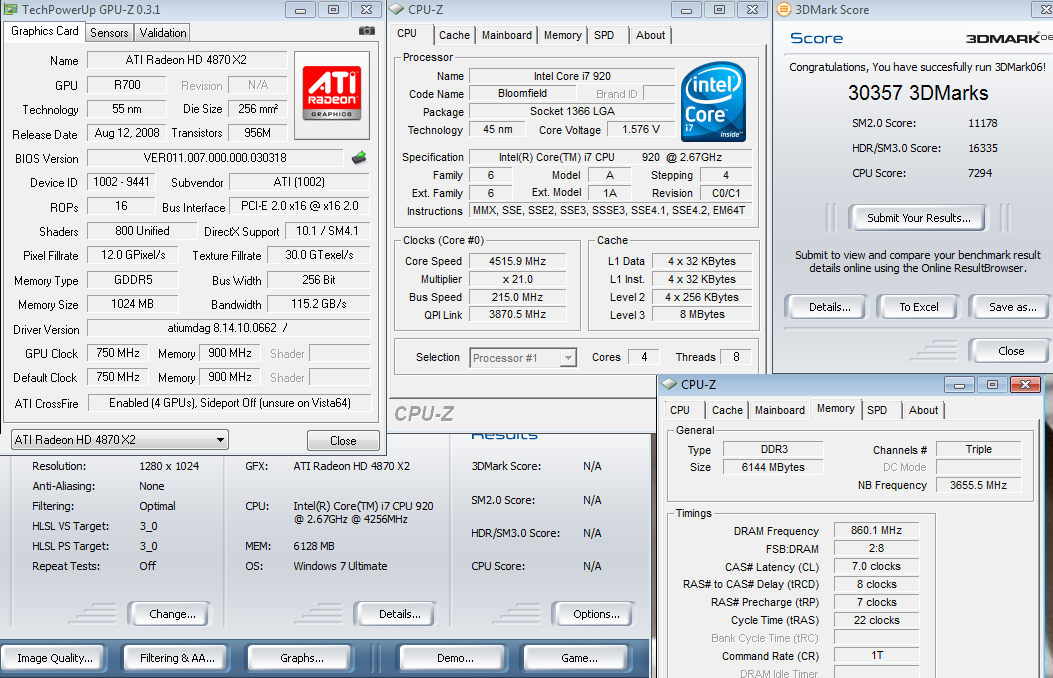The width and height of the screenshot is (1053, 678).
Task: Click the BIOS save chip icon in GPU-Z
Action: pos(359,158)
